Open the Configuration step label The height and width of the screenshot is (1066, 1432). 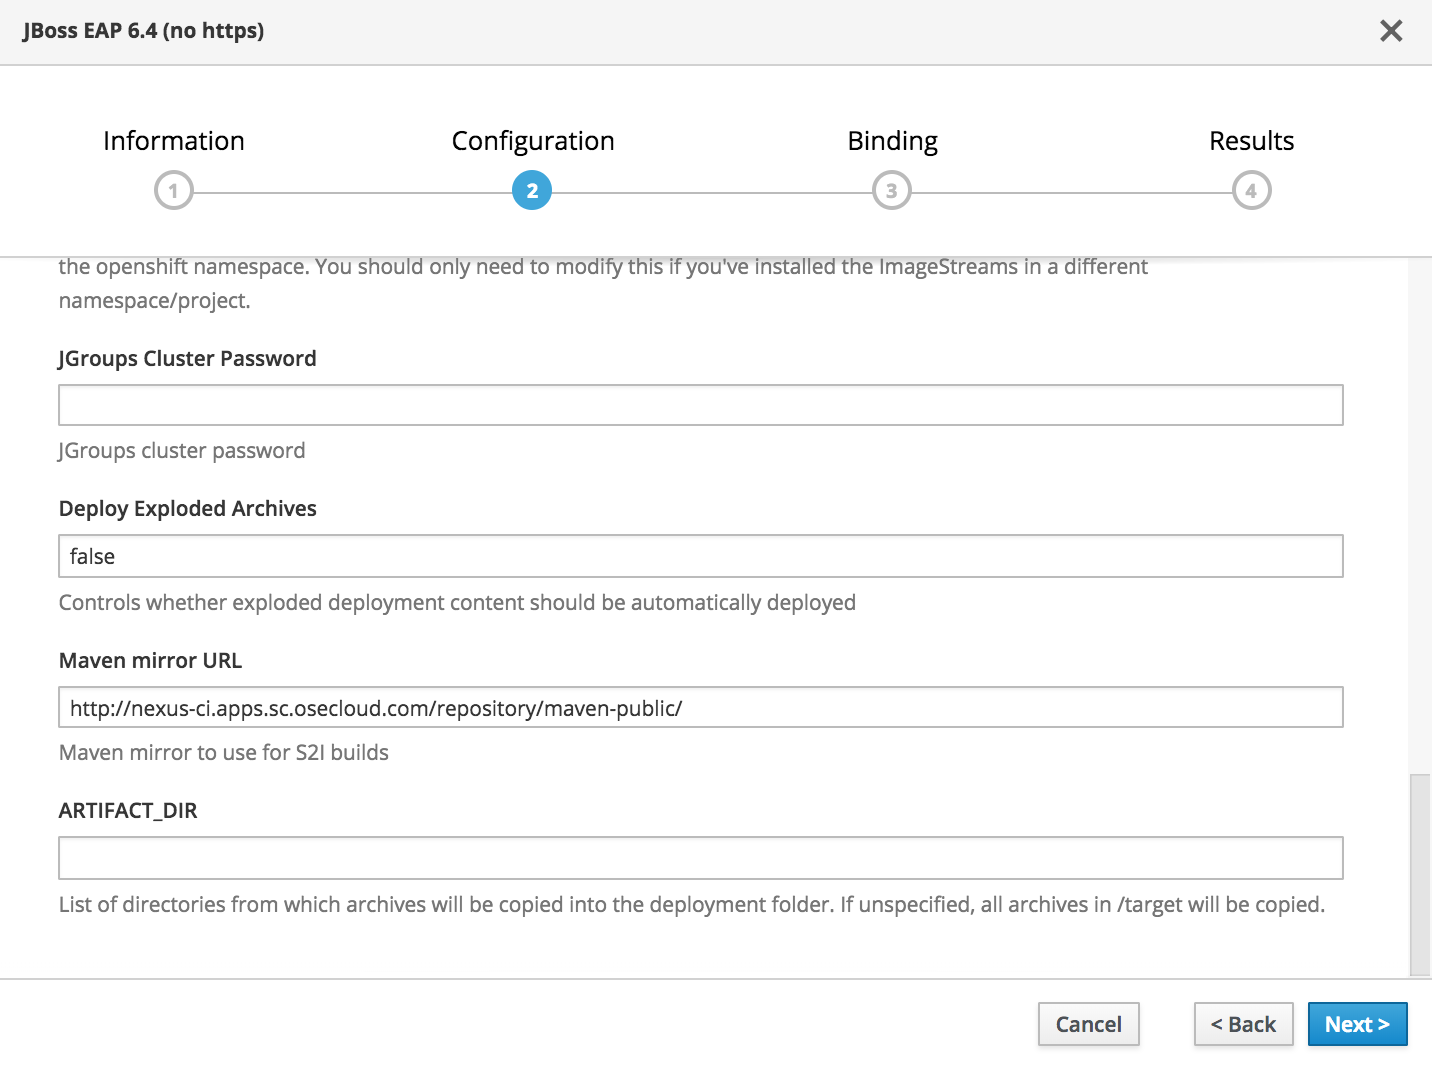click(533, 141)
